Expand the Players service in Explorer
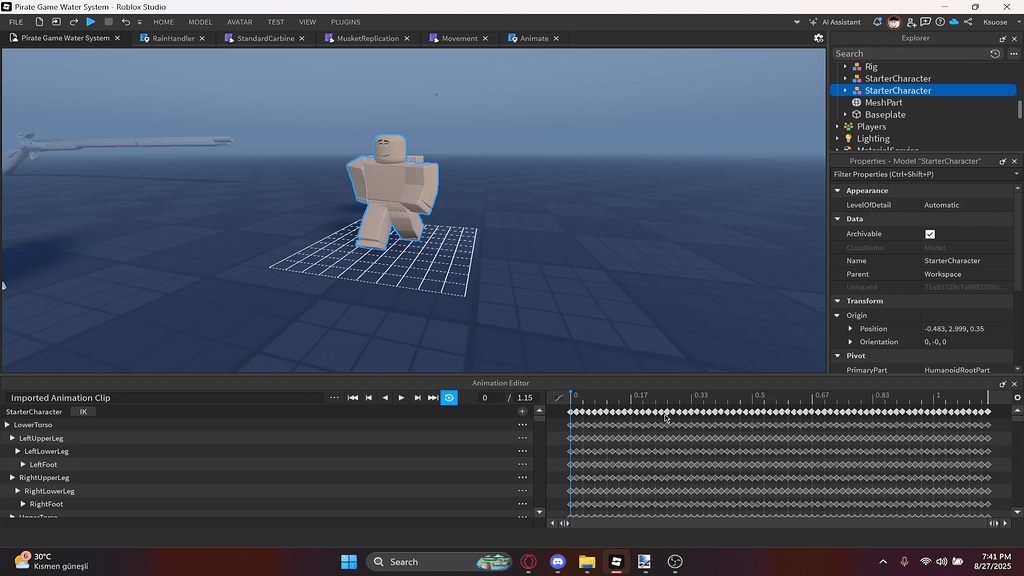This screenshot has height=576, width=1024. pos(837,127)
